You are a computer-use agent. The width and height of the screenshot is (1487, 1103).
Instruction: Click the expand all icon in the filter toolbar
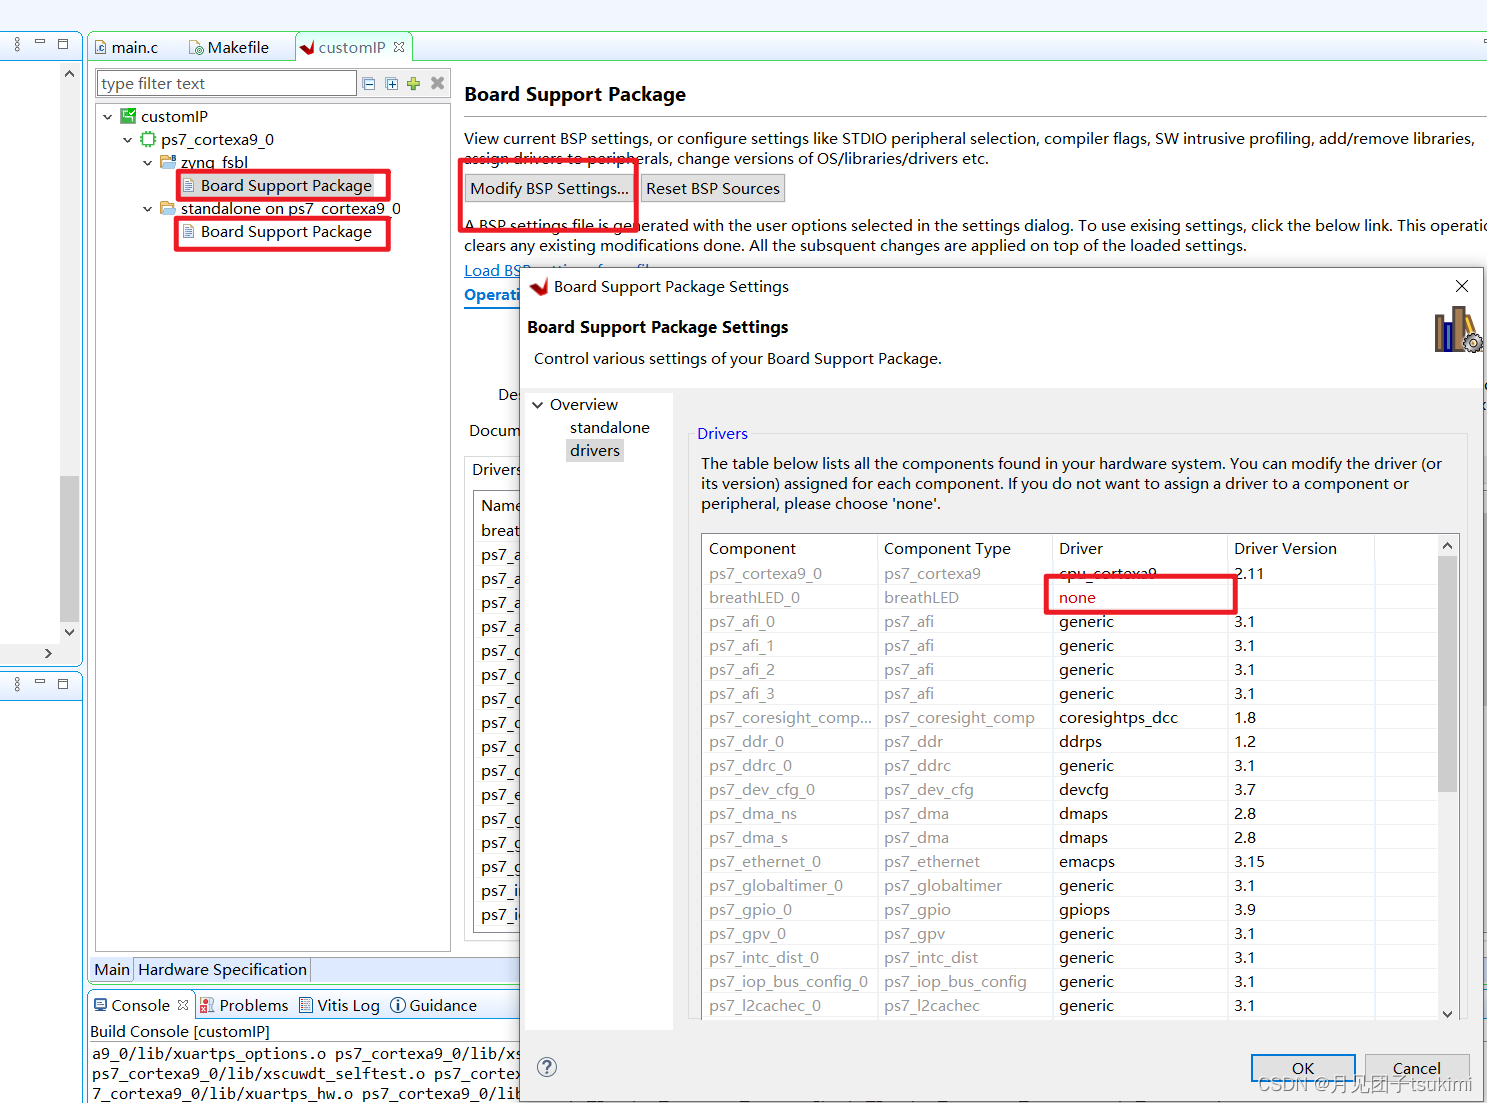click(x=391, y=83)
